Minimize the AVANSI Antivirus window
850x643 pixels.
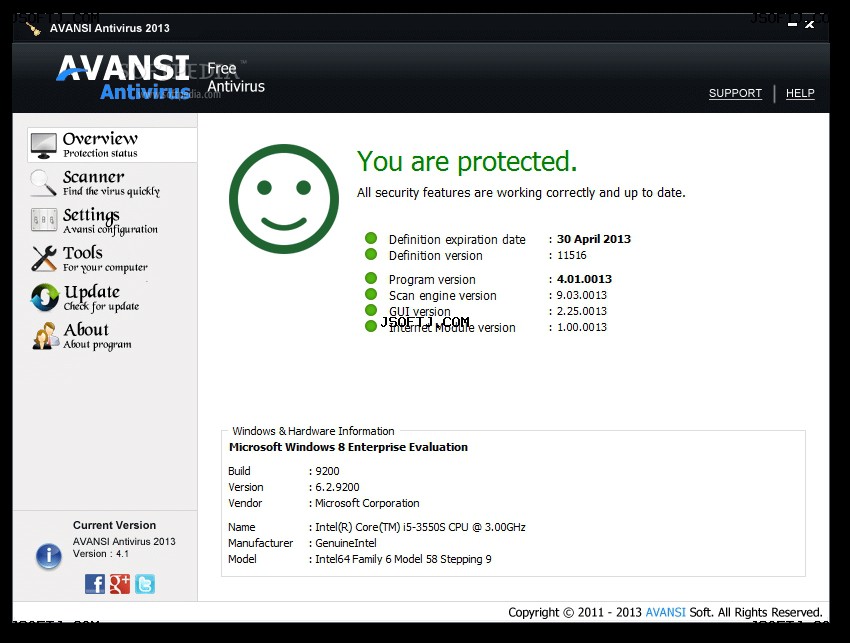[x=793, y=24]
